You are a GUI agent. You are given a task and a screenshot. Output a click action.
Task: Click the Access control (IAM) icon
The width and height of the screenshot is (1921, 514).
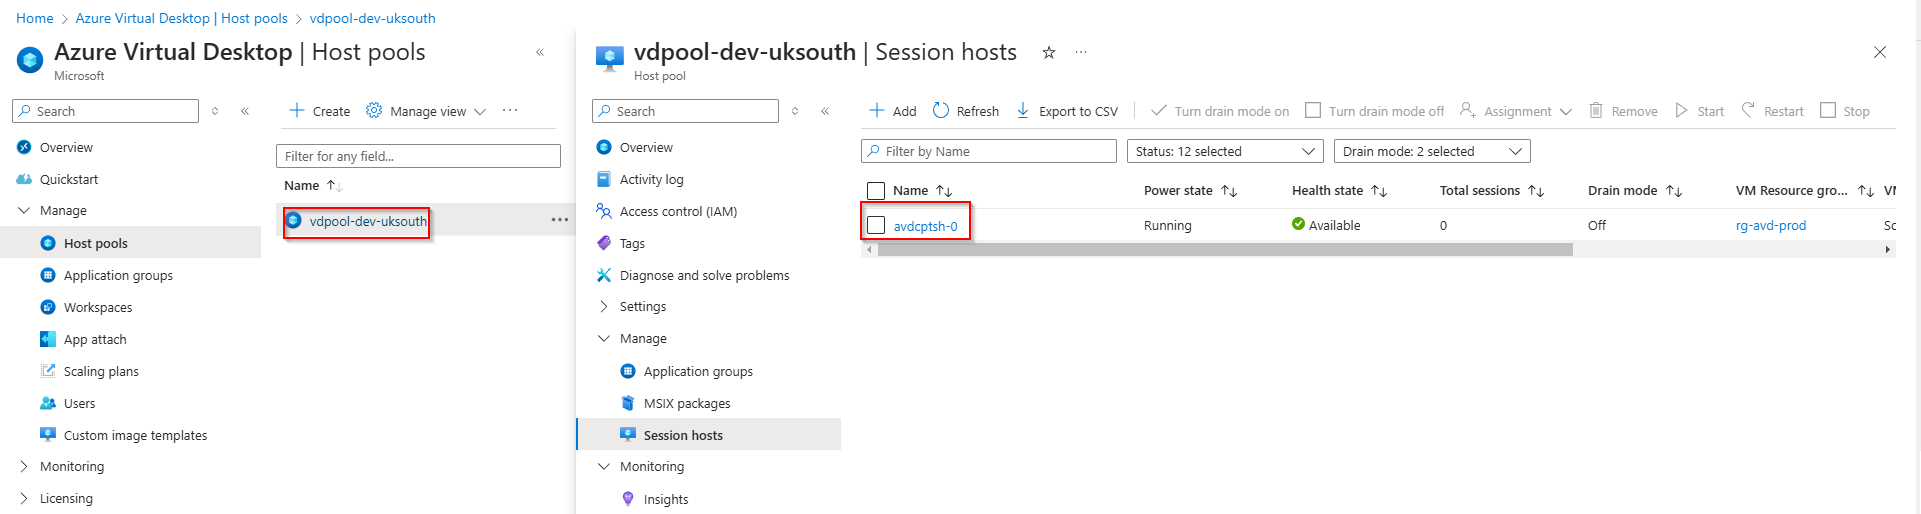click(x=604, y=211)
